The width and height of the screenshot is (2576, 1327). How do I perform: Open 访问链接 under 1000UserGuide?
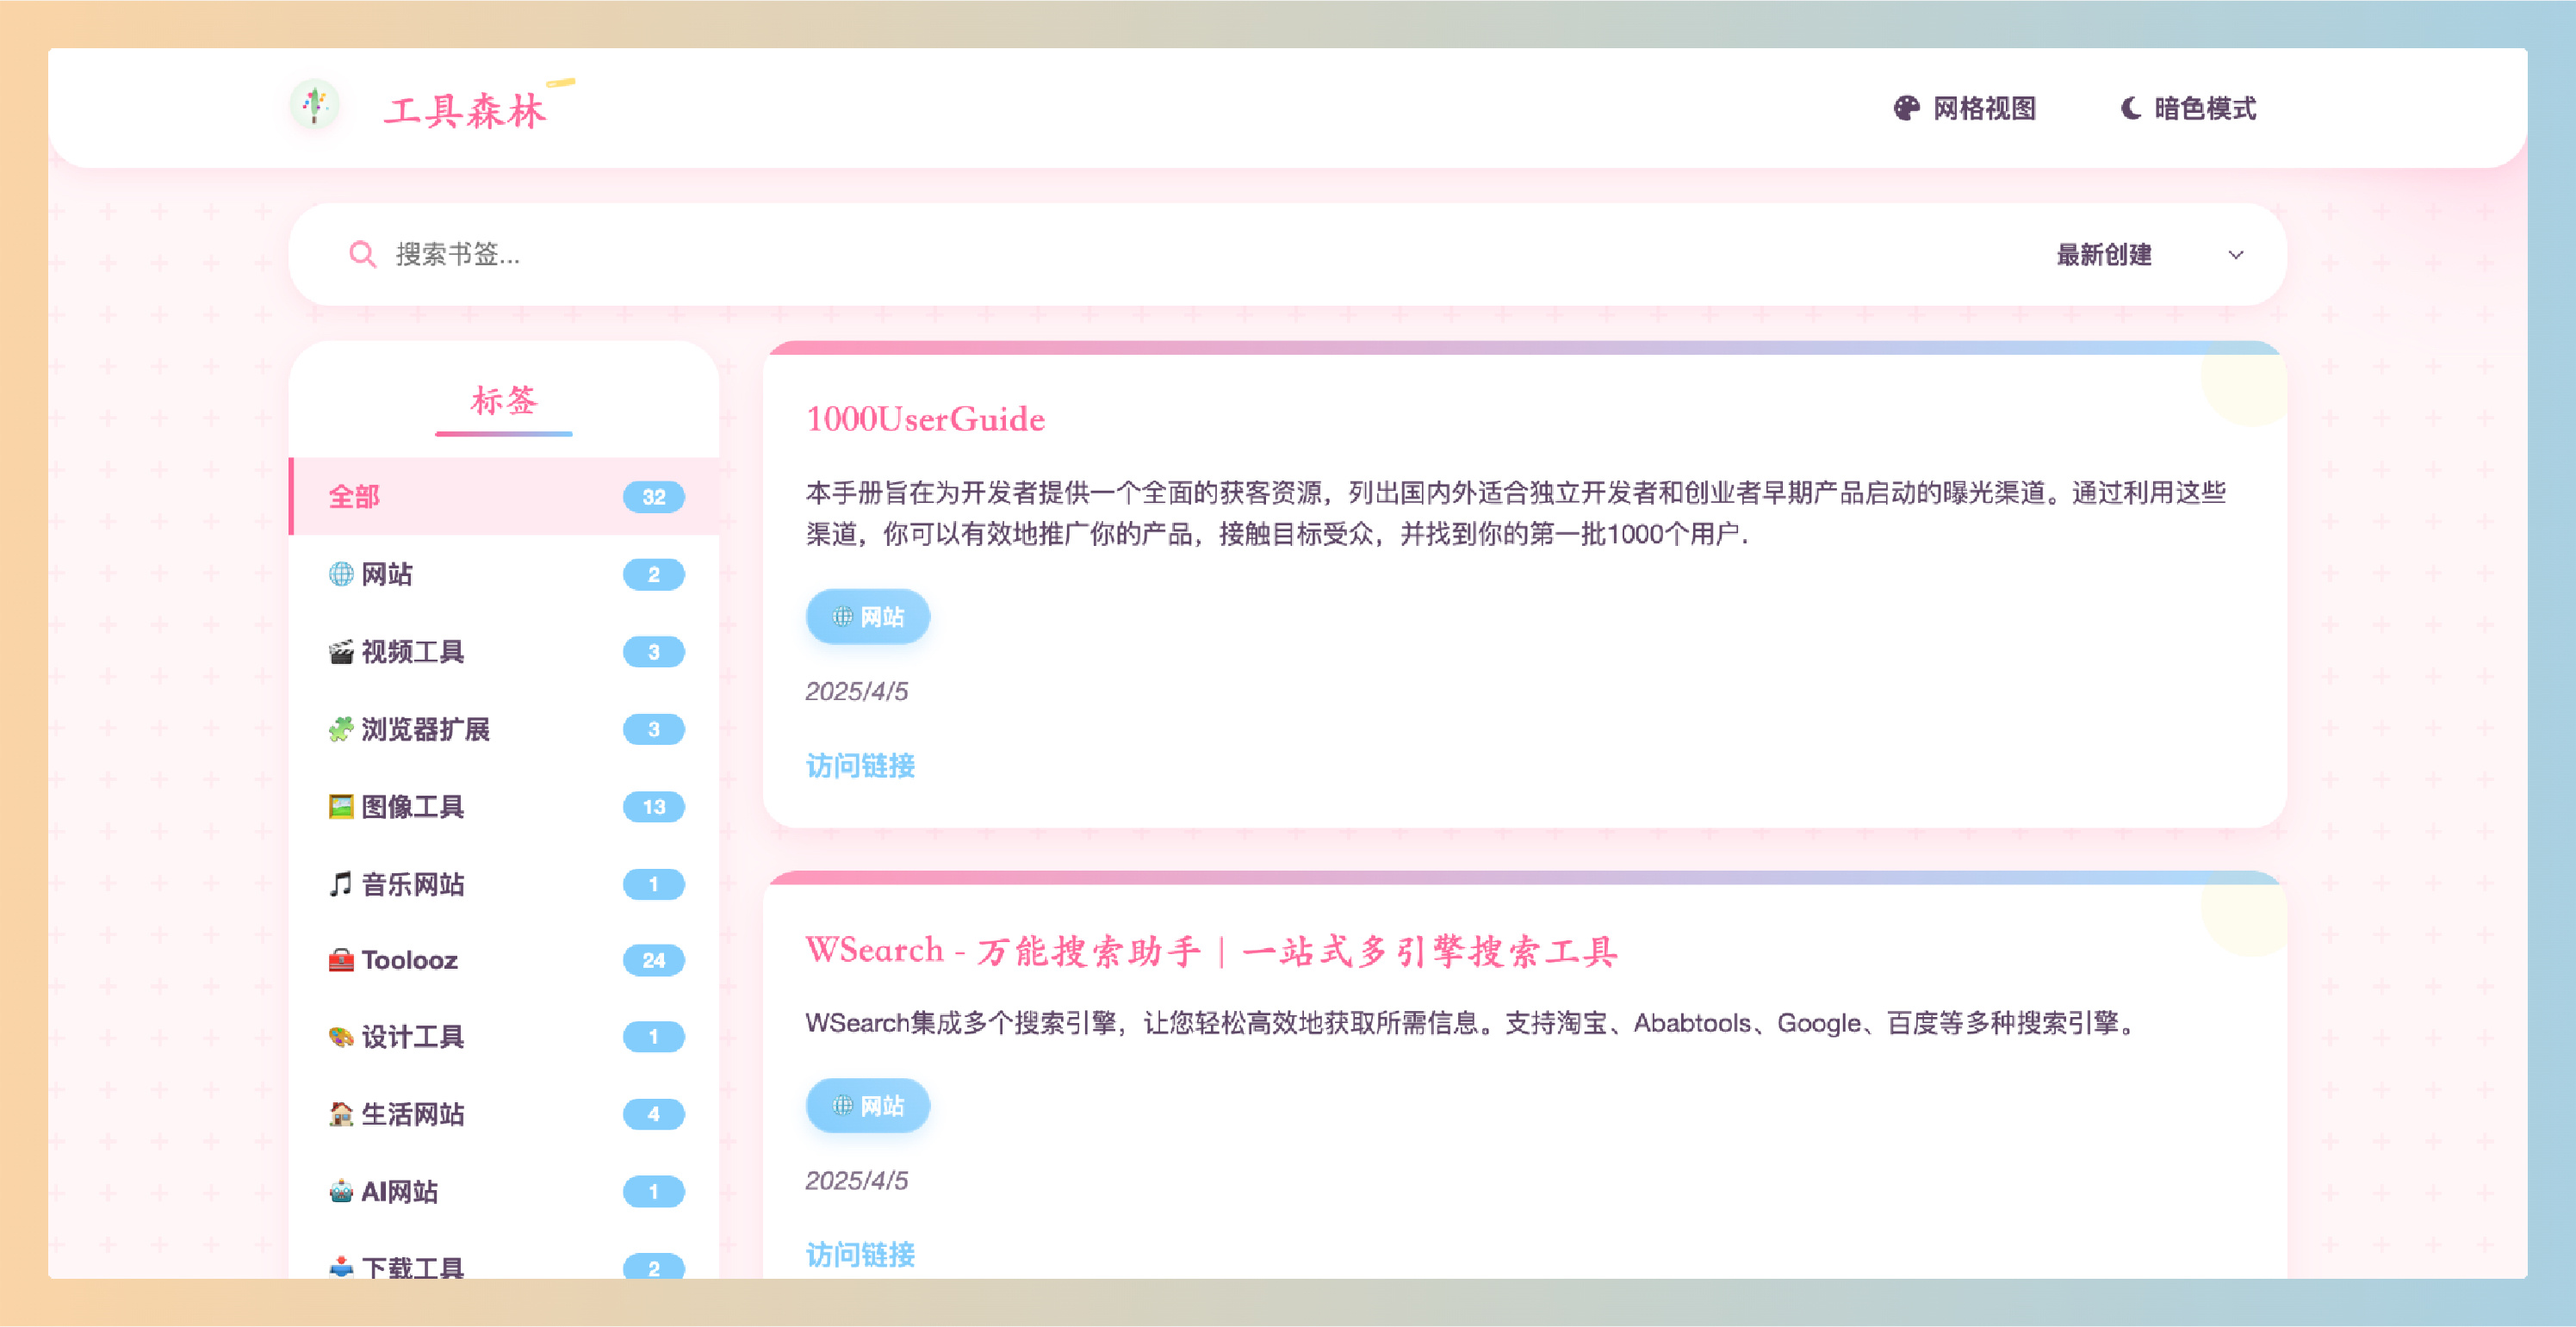point(860,766)
